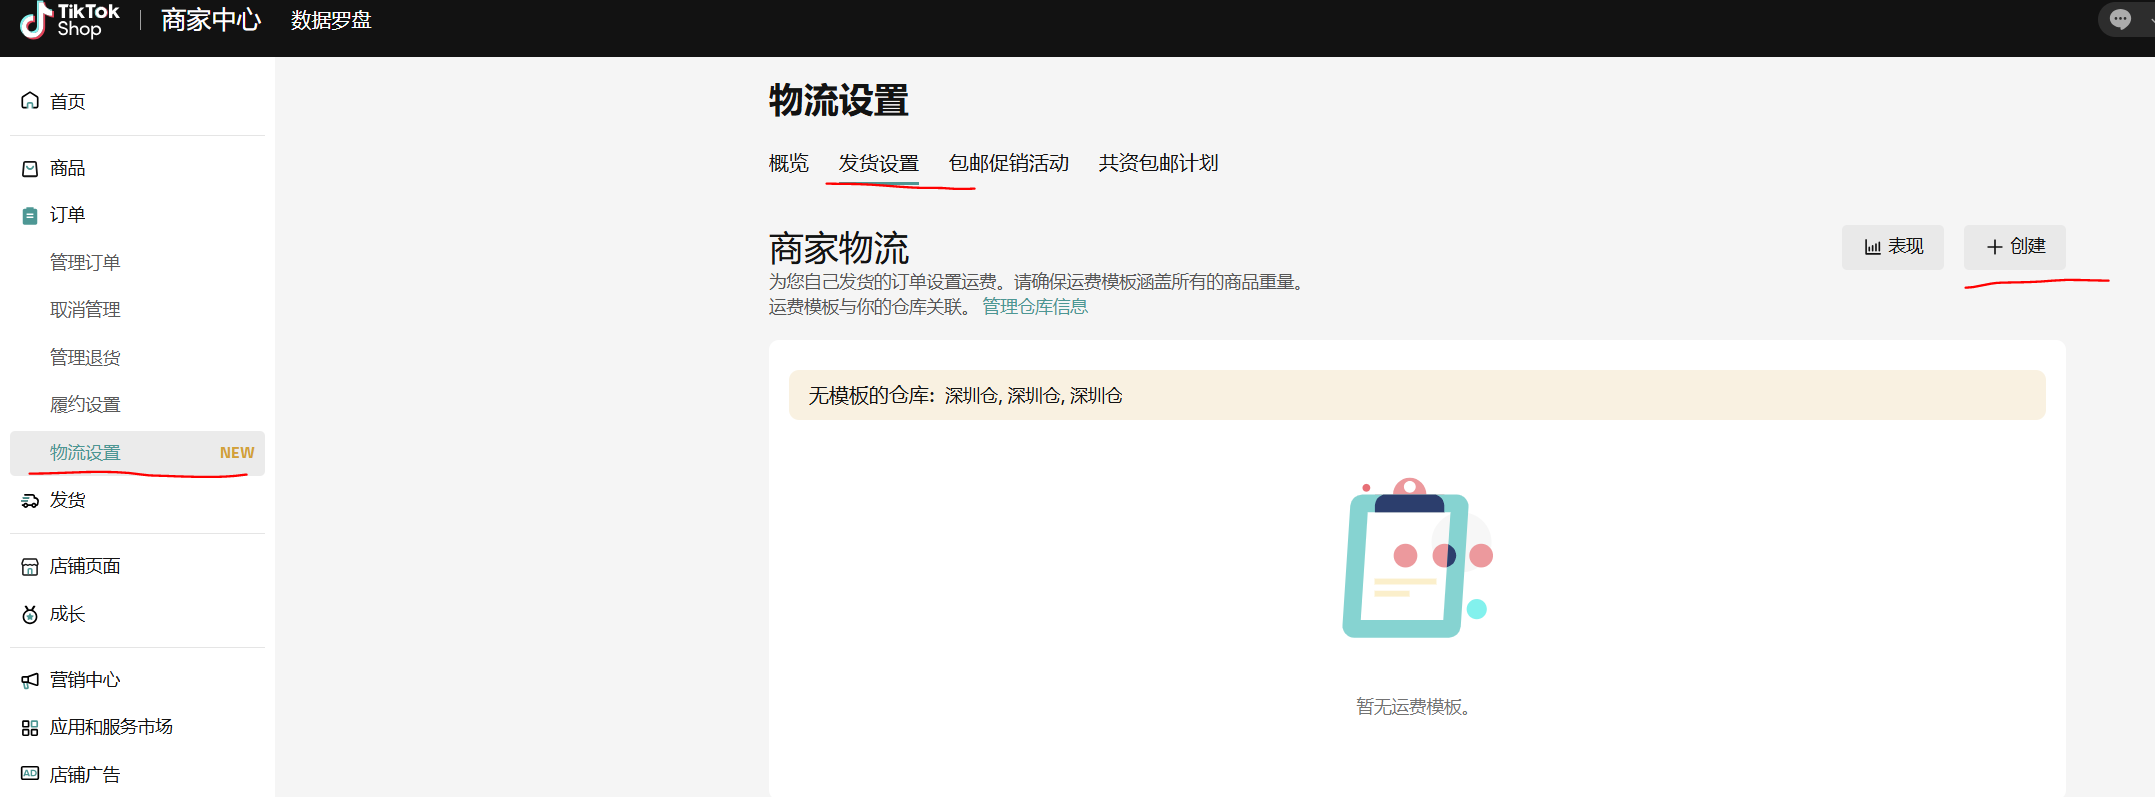Click the 创建 create button
The image size is (2155, 797).
pos(2014,247)
